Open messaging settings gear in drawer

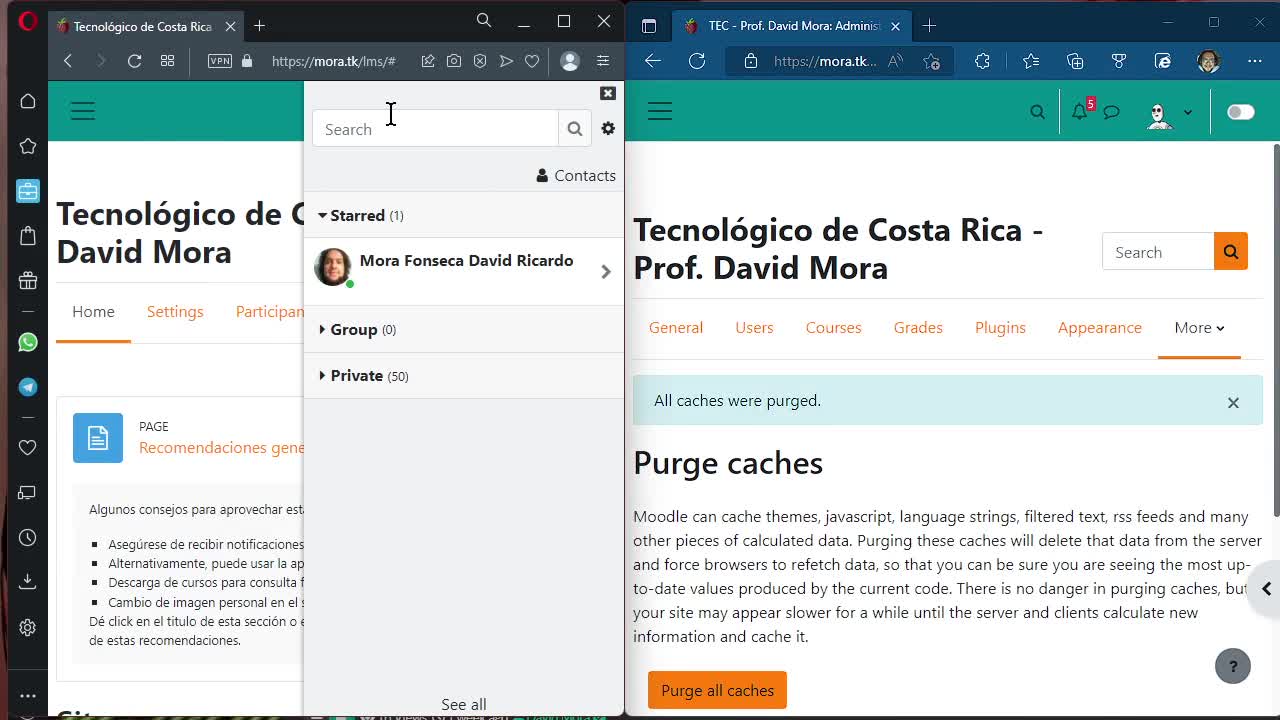coord(608,128)
